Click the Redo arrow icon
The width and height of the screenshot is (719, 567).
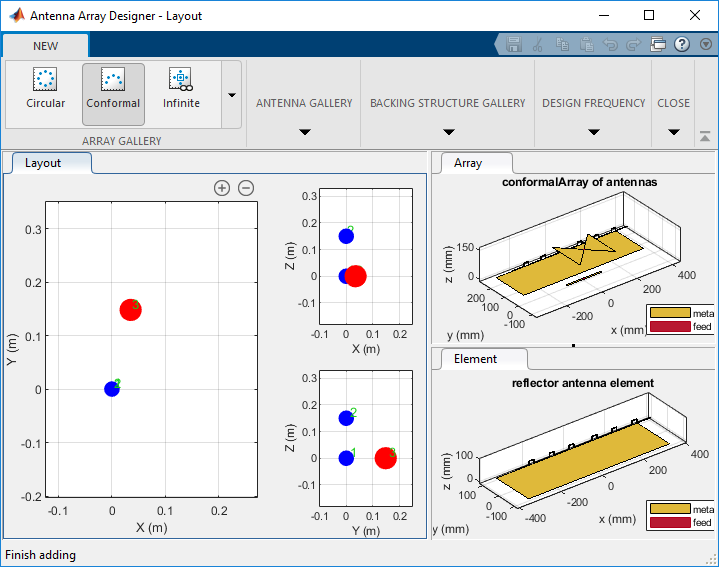point(633,44)
